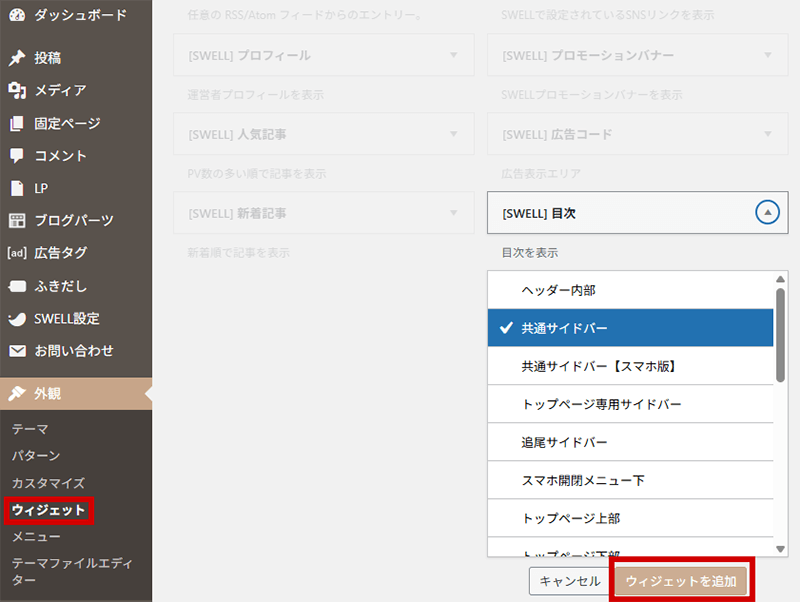Click the scroll down arrow in area list
The image size is (800, 602).
[x=781, y=548]
